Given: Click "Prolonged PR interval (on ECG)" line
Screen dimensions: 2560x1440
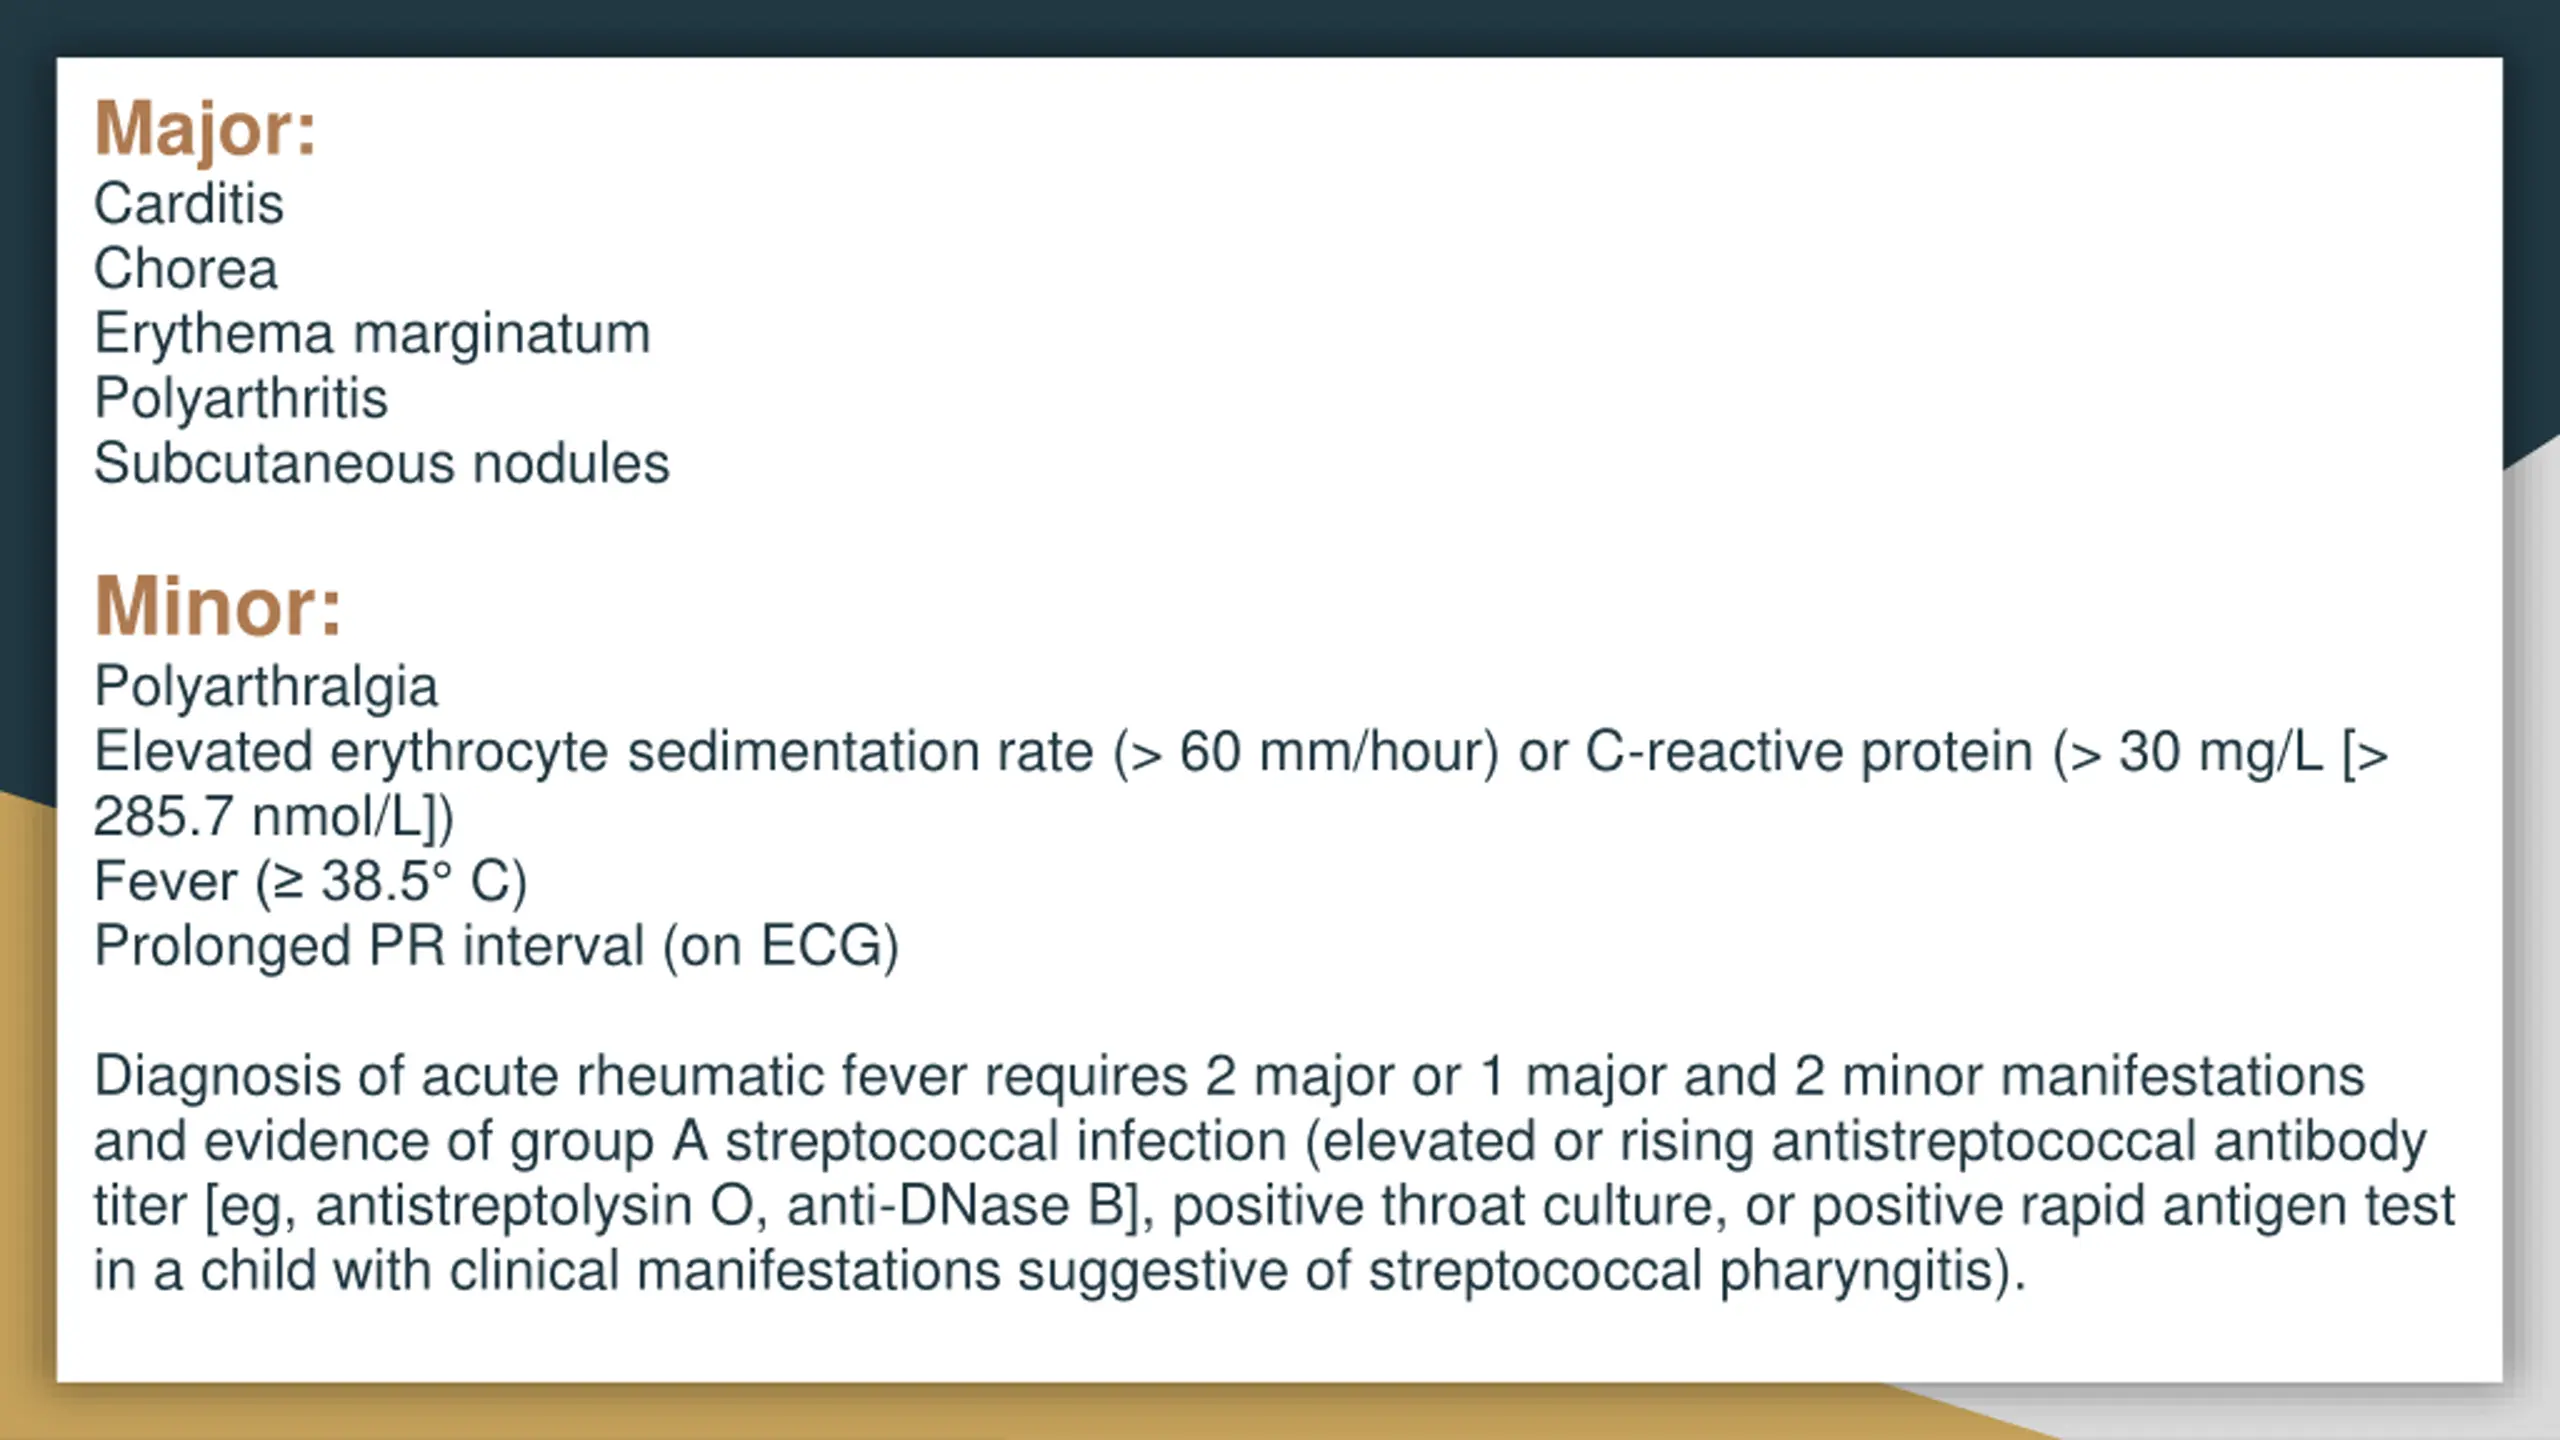Looking at the screenshot, I should (x=497, y=947).
